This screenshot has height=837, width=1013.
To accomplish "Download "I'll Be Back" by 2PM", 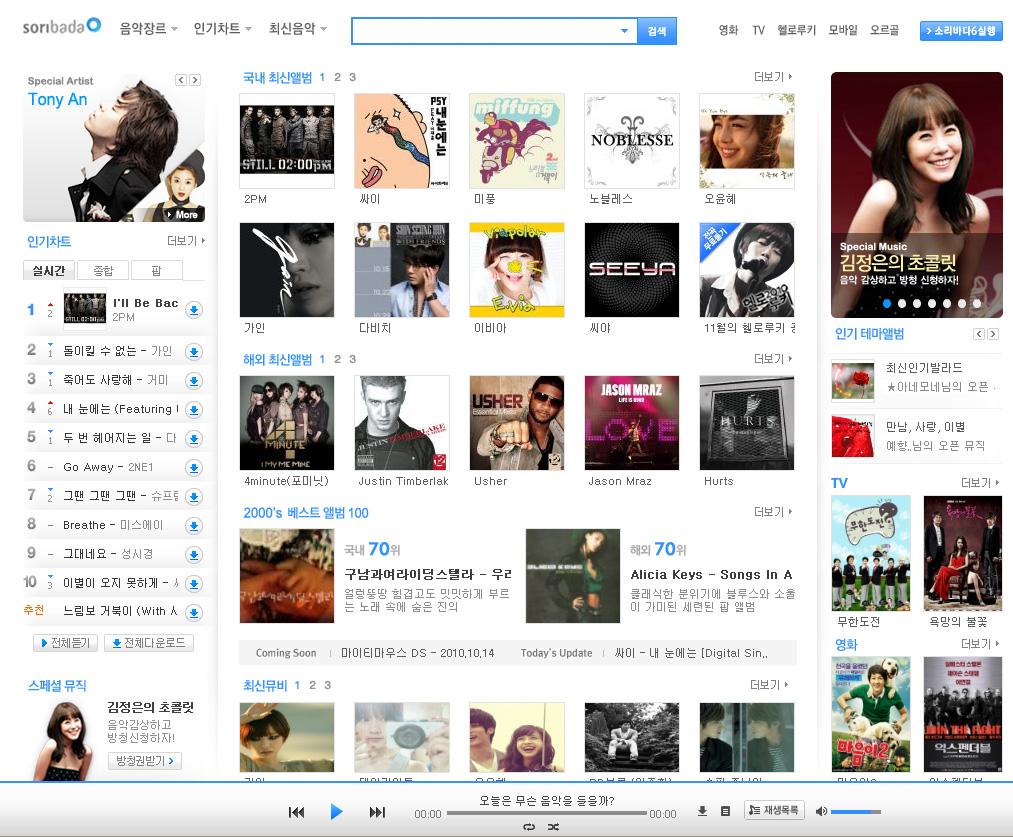I will (194, 310).
